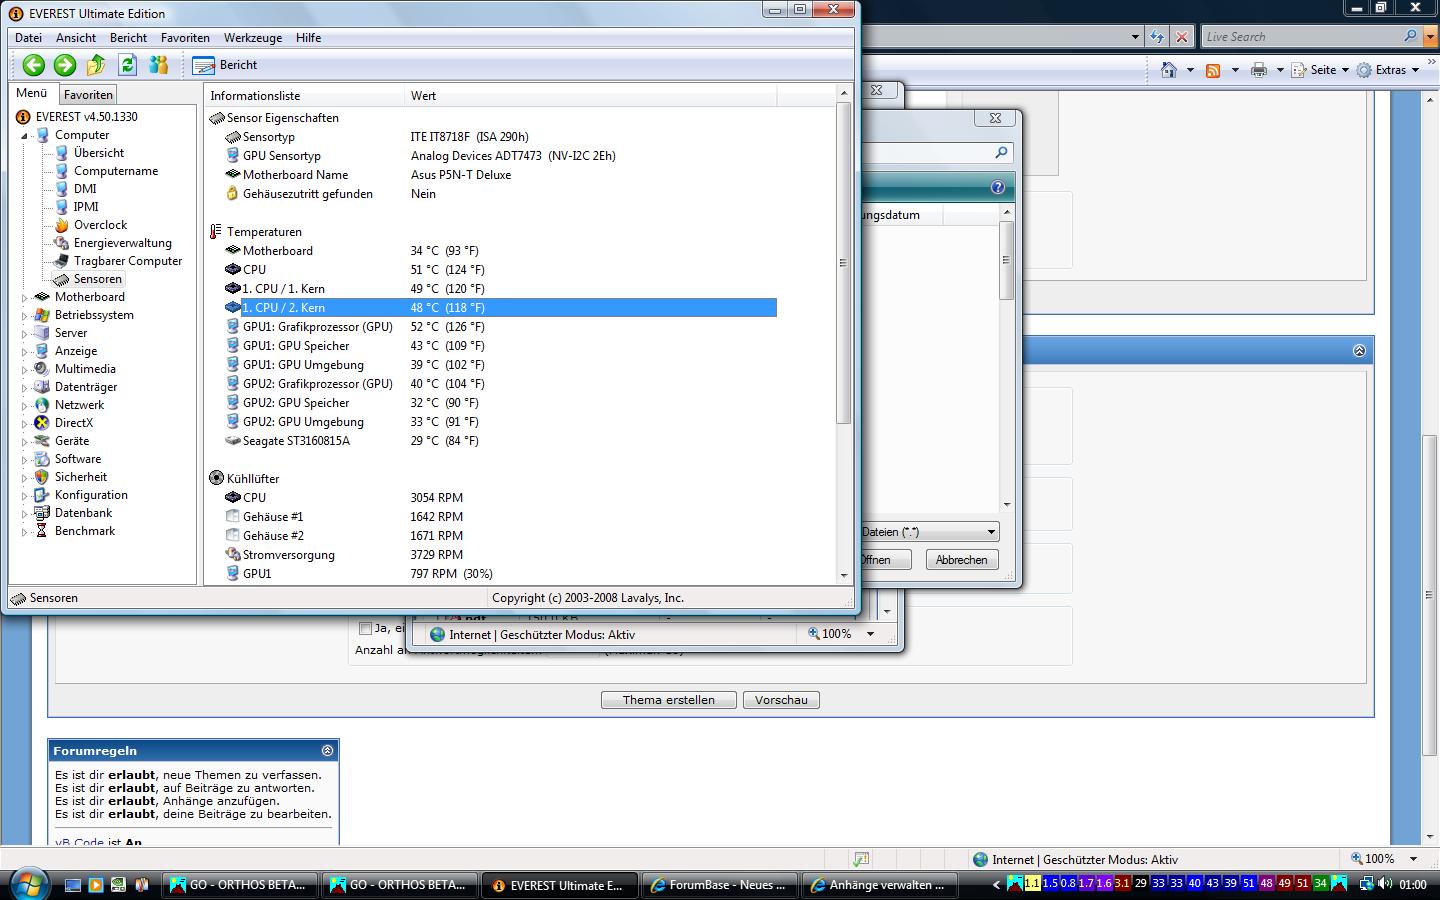Click the Wert column header
1440x900 pixels.
click(591, 96)
